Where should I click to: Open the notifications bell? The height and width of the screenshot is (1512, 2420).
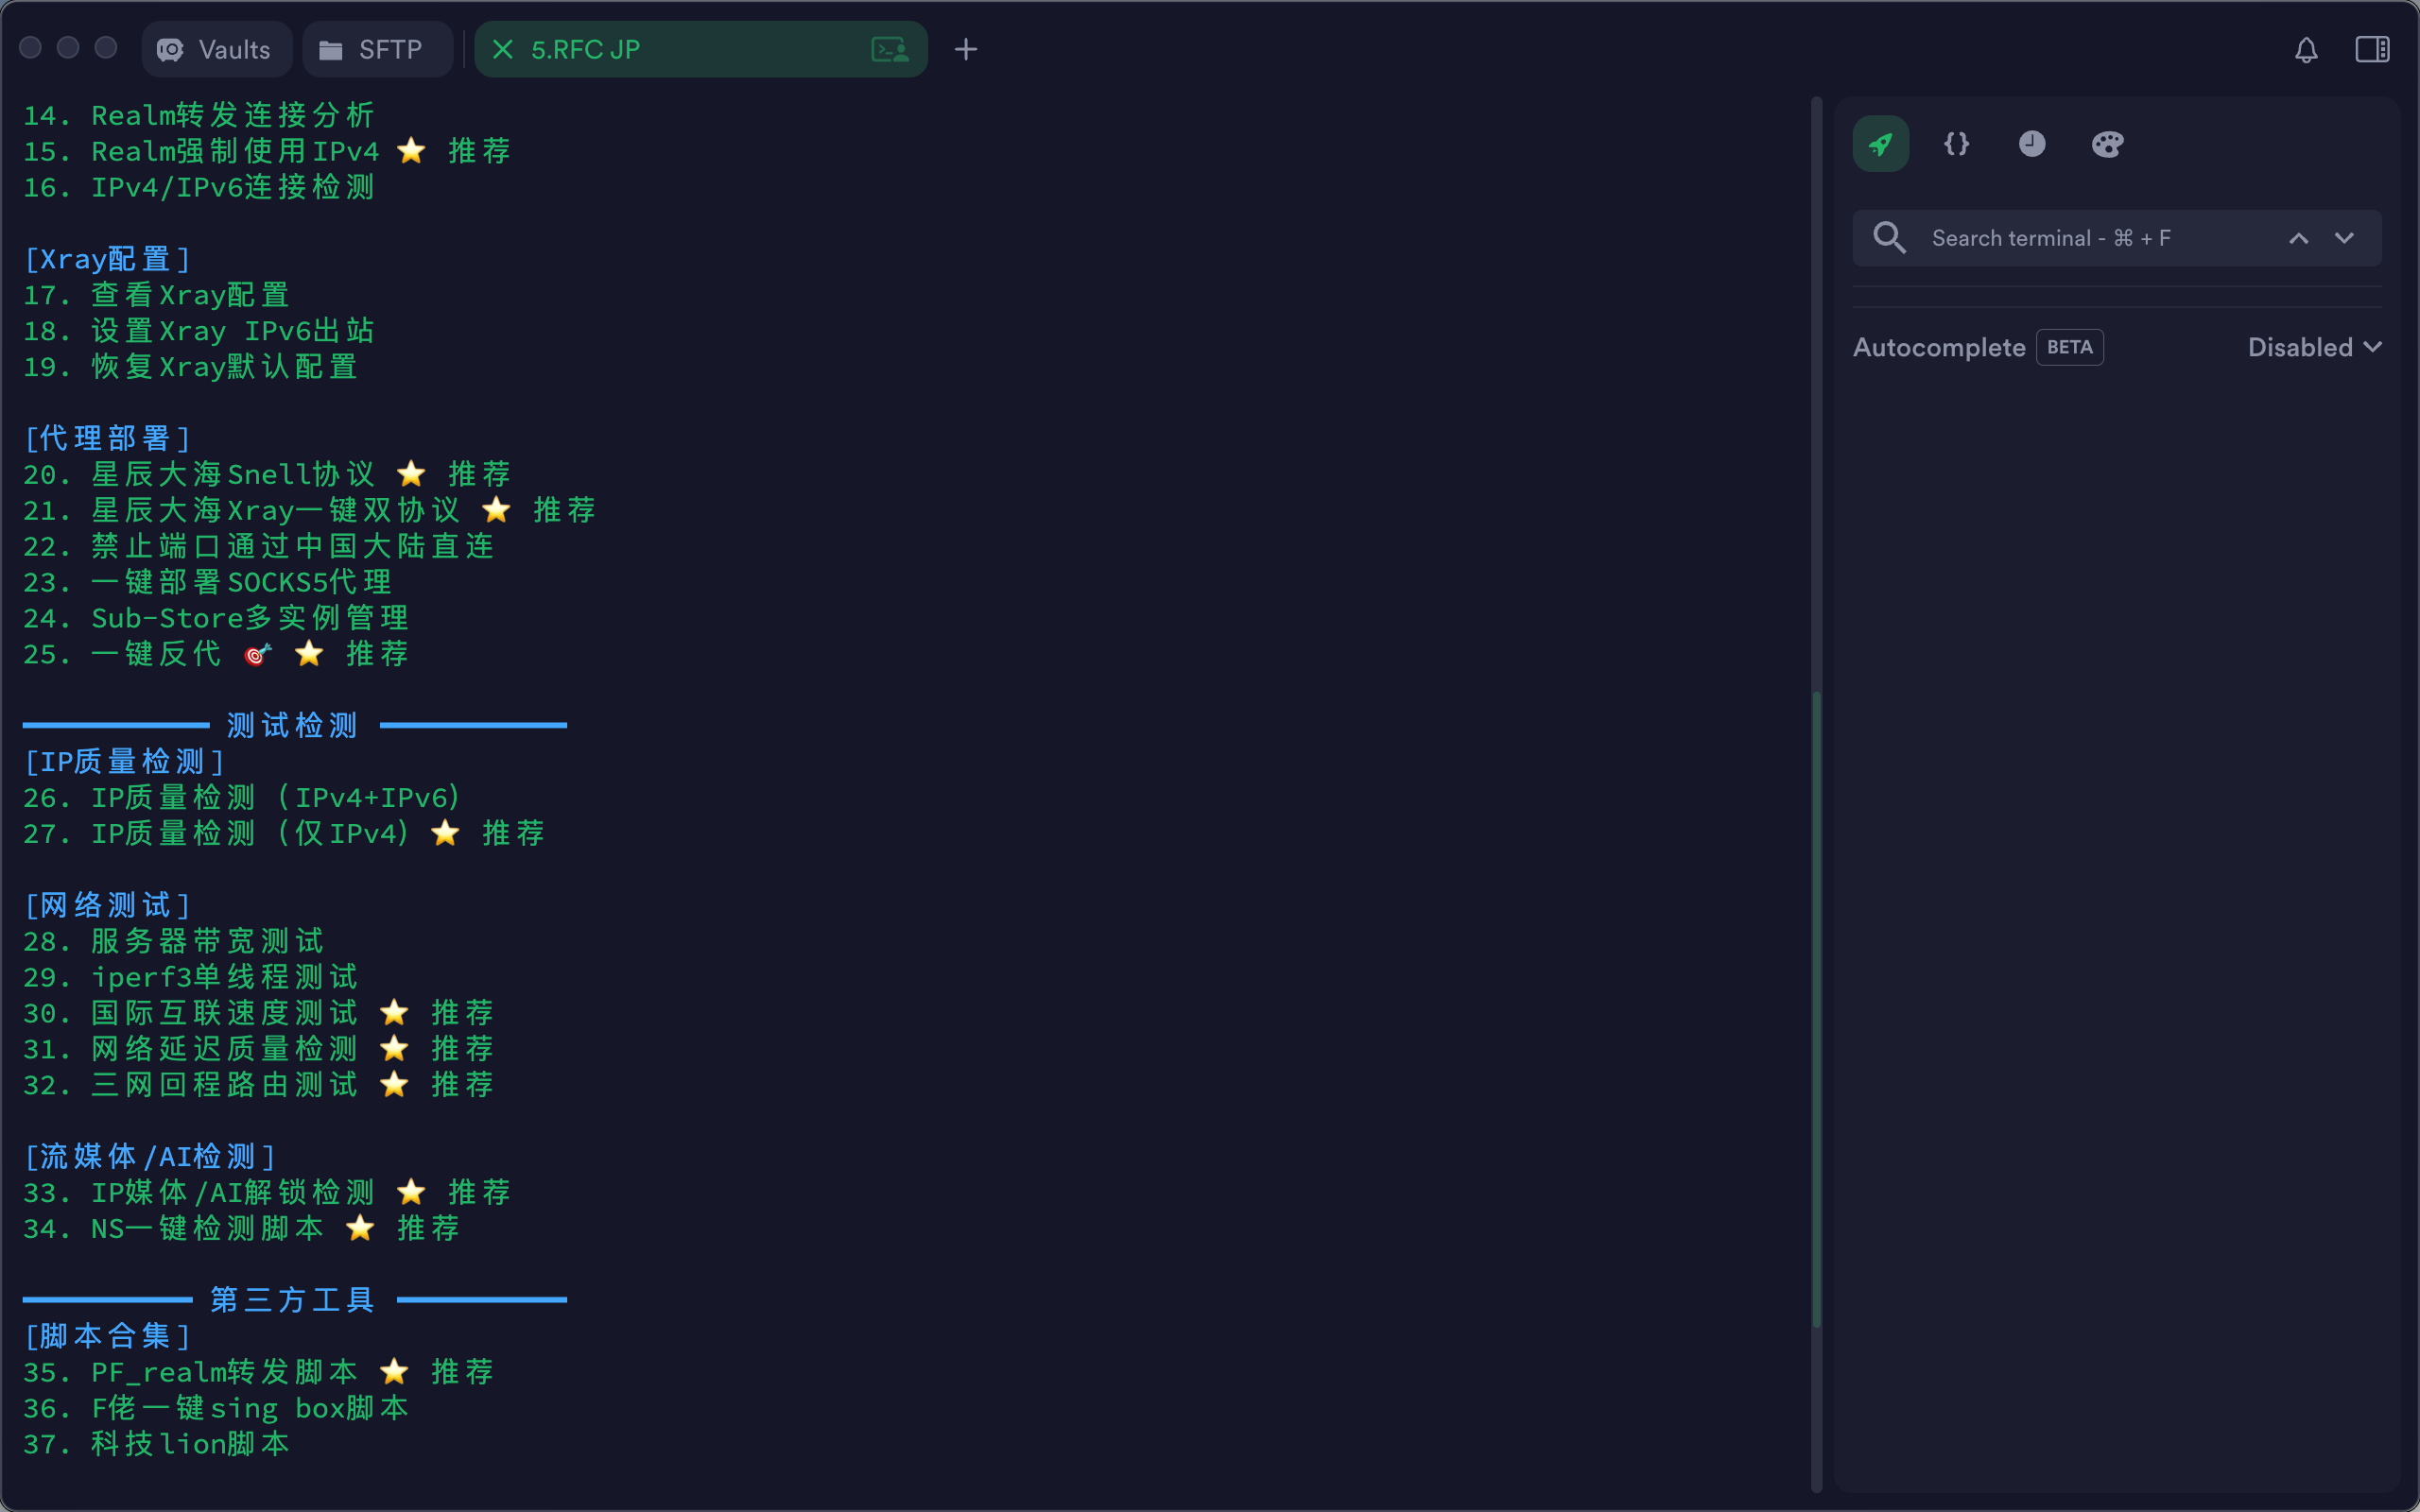pos(2306,50)
